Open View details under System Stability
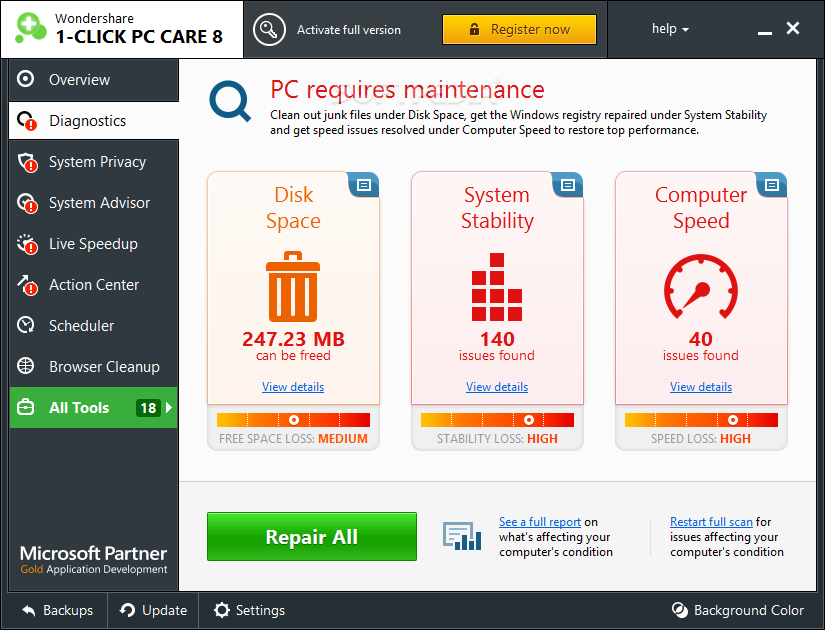 tap(497, 387)
